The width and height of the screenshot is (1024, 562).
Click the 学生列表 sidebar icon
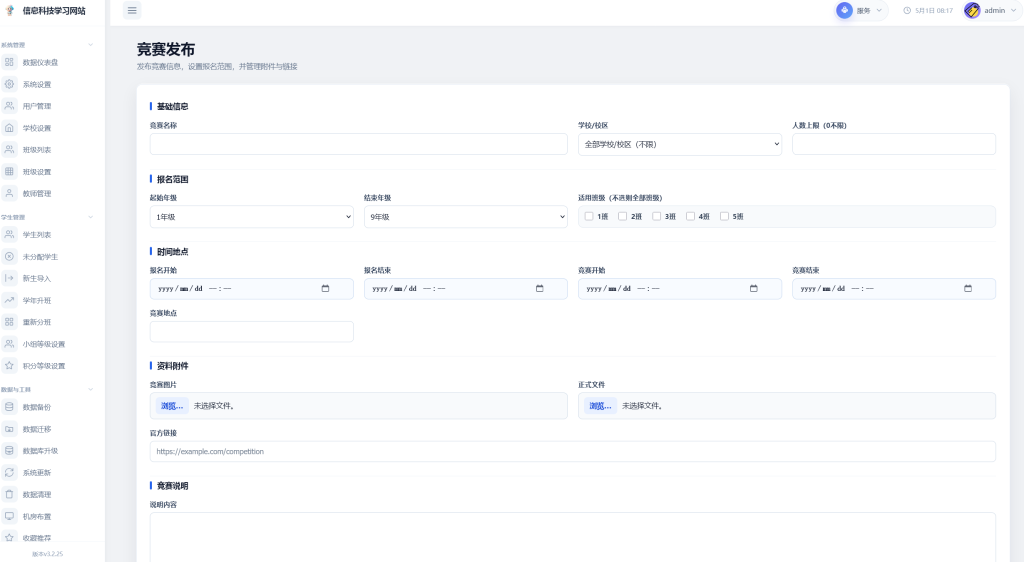9,234
